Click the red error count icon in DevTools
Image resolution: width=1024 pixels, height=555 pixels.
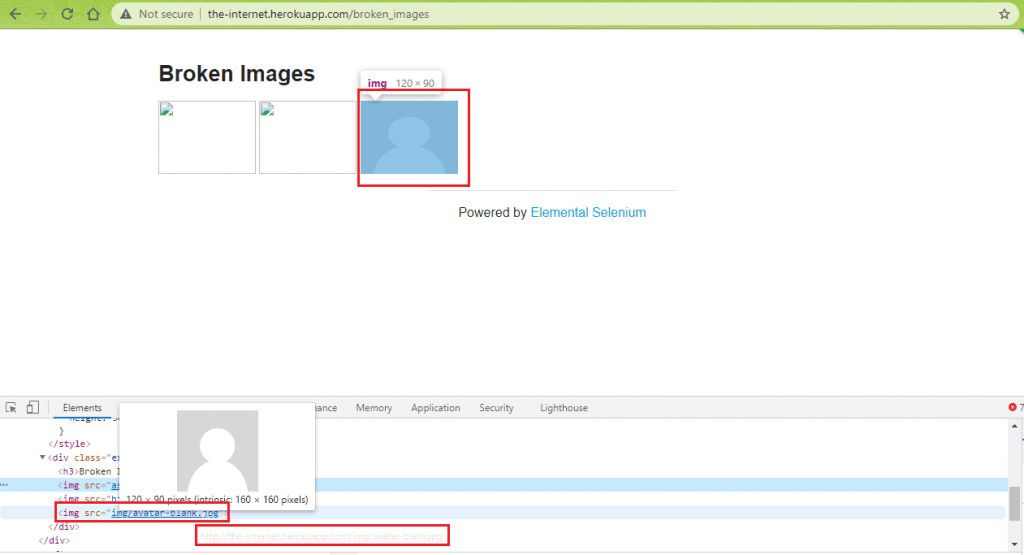pos(1012,407)
